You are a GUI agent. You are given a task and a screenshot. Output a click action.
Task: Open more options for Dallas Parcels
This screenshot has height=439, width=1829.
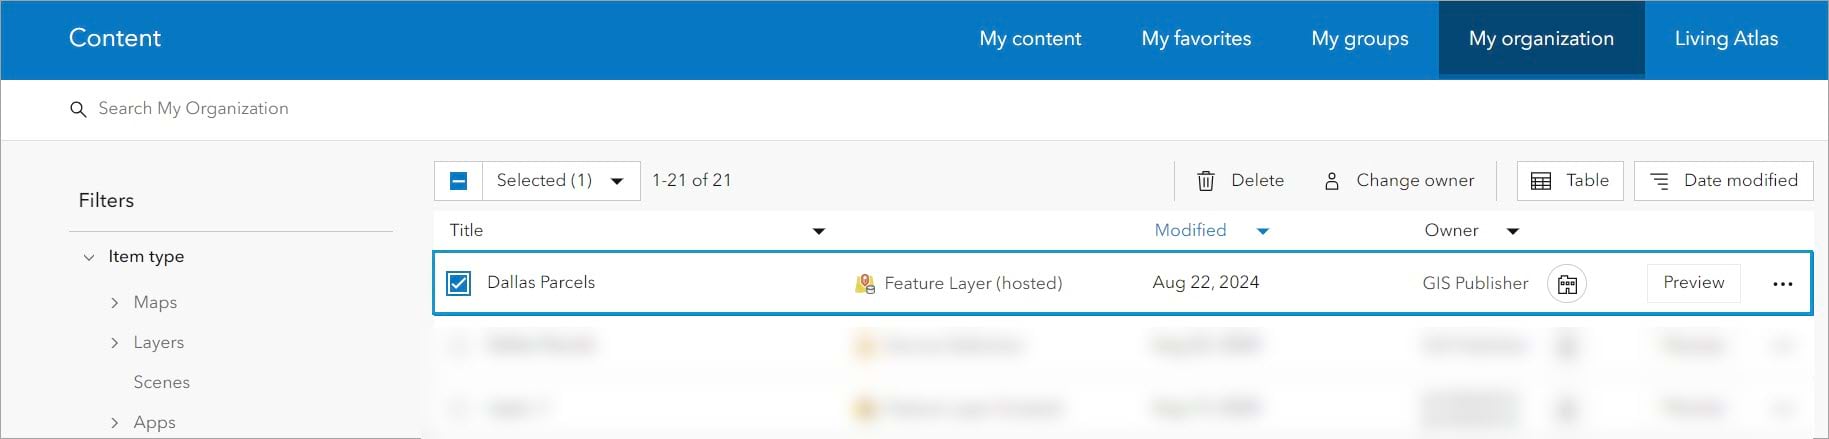pyautogui.click(x=1782, y=284)
